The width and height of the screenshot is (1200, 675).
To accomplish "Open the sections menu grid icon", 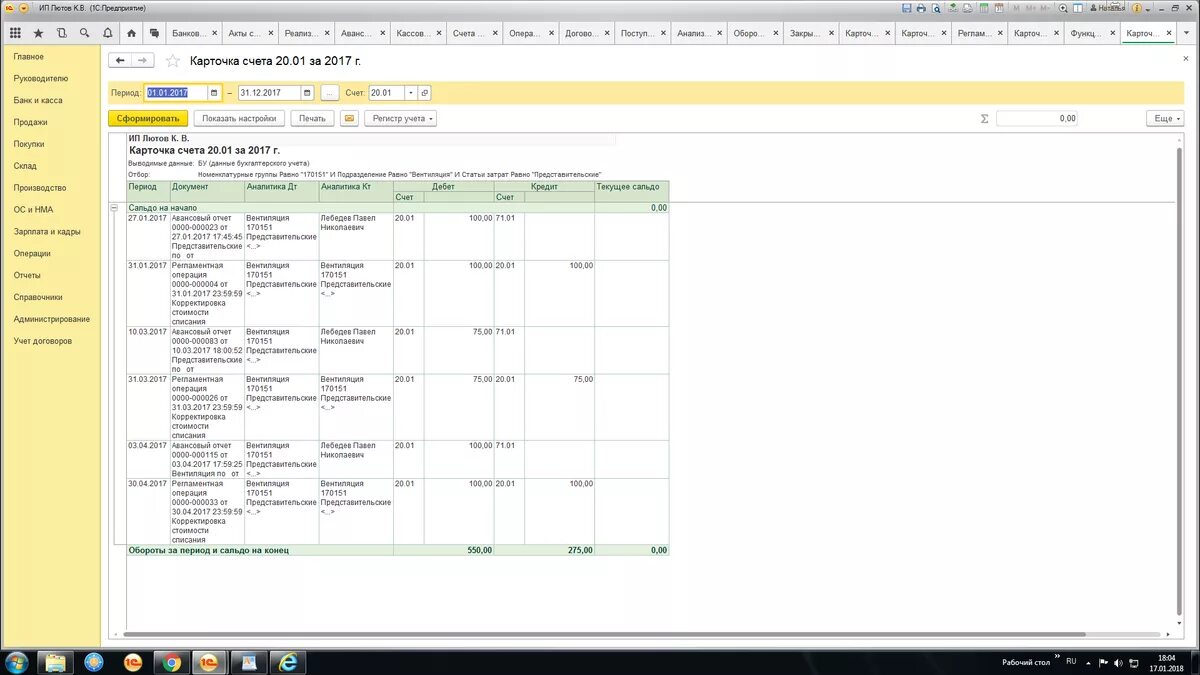I will (x=15, y=33).
